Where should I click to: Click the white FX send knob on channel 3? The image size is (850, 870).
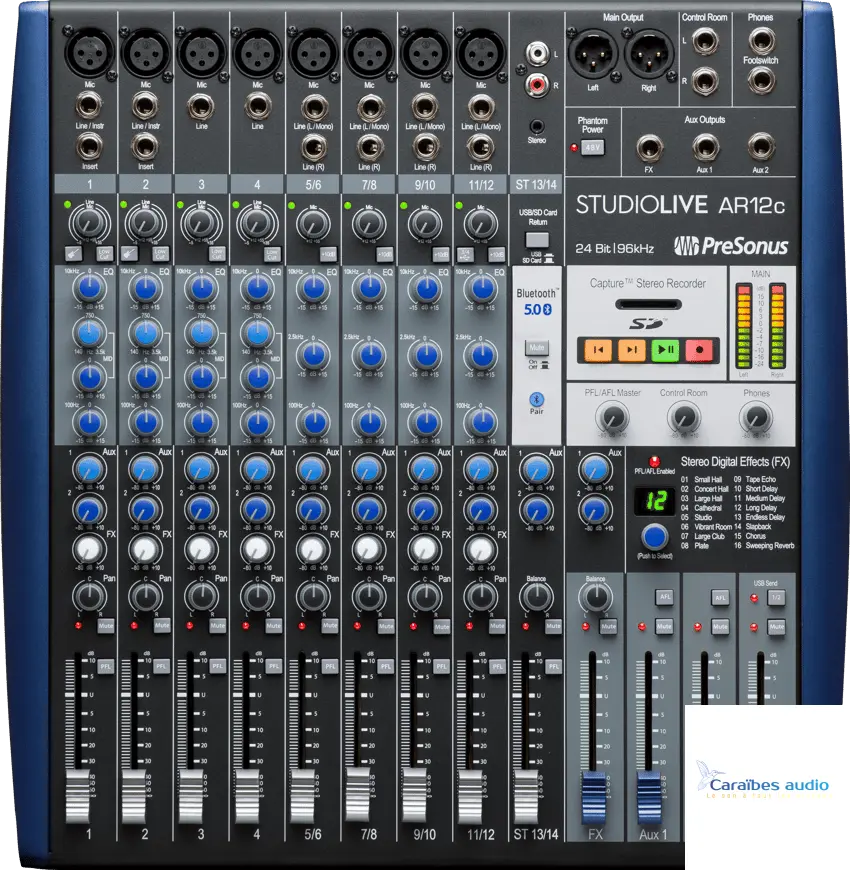[x=201, y=549]
